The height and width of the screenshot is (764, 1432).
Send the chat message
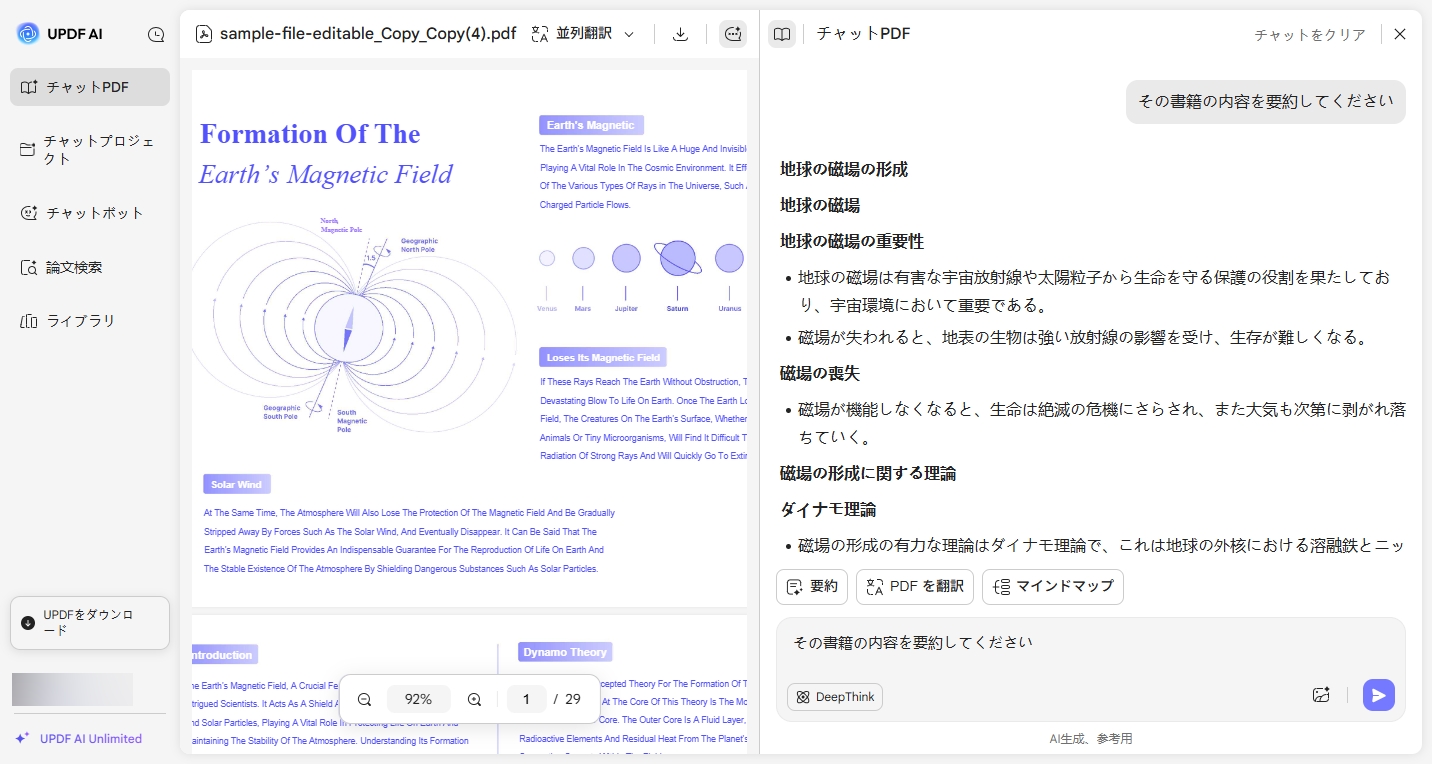point(1379,695)
